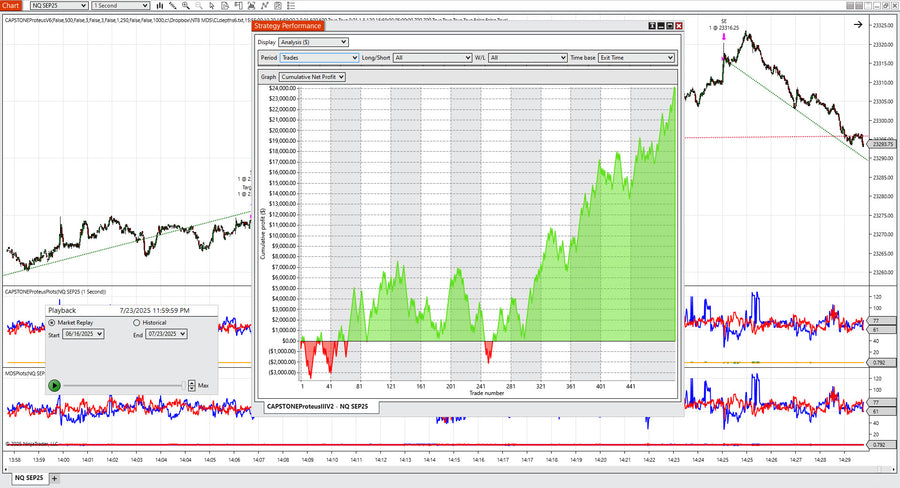This screenshot has height=488, width=900.
Task: Click the greyed zoom out magnifier icon
Action: pyautogui.click(x=199, y=6)
